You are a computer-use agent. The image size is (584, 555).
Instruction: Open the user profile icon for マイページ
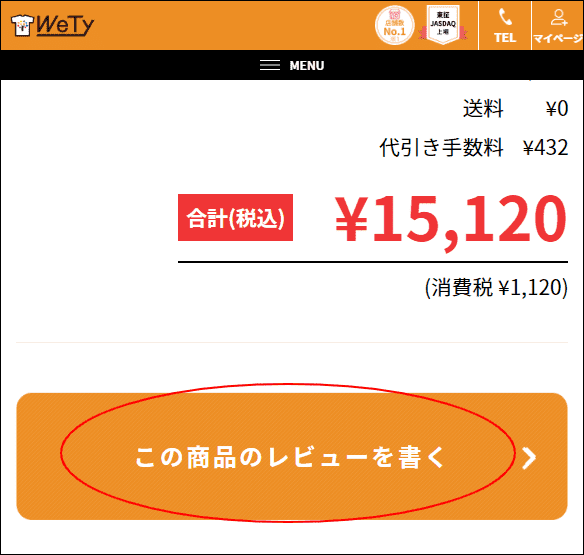tap(559, 18)
